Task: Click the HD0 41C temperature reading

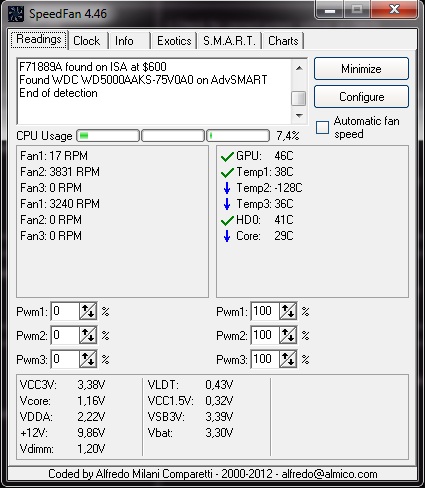Action: pos(265,220)
